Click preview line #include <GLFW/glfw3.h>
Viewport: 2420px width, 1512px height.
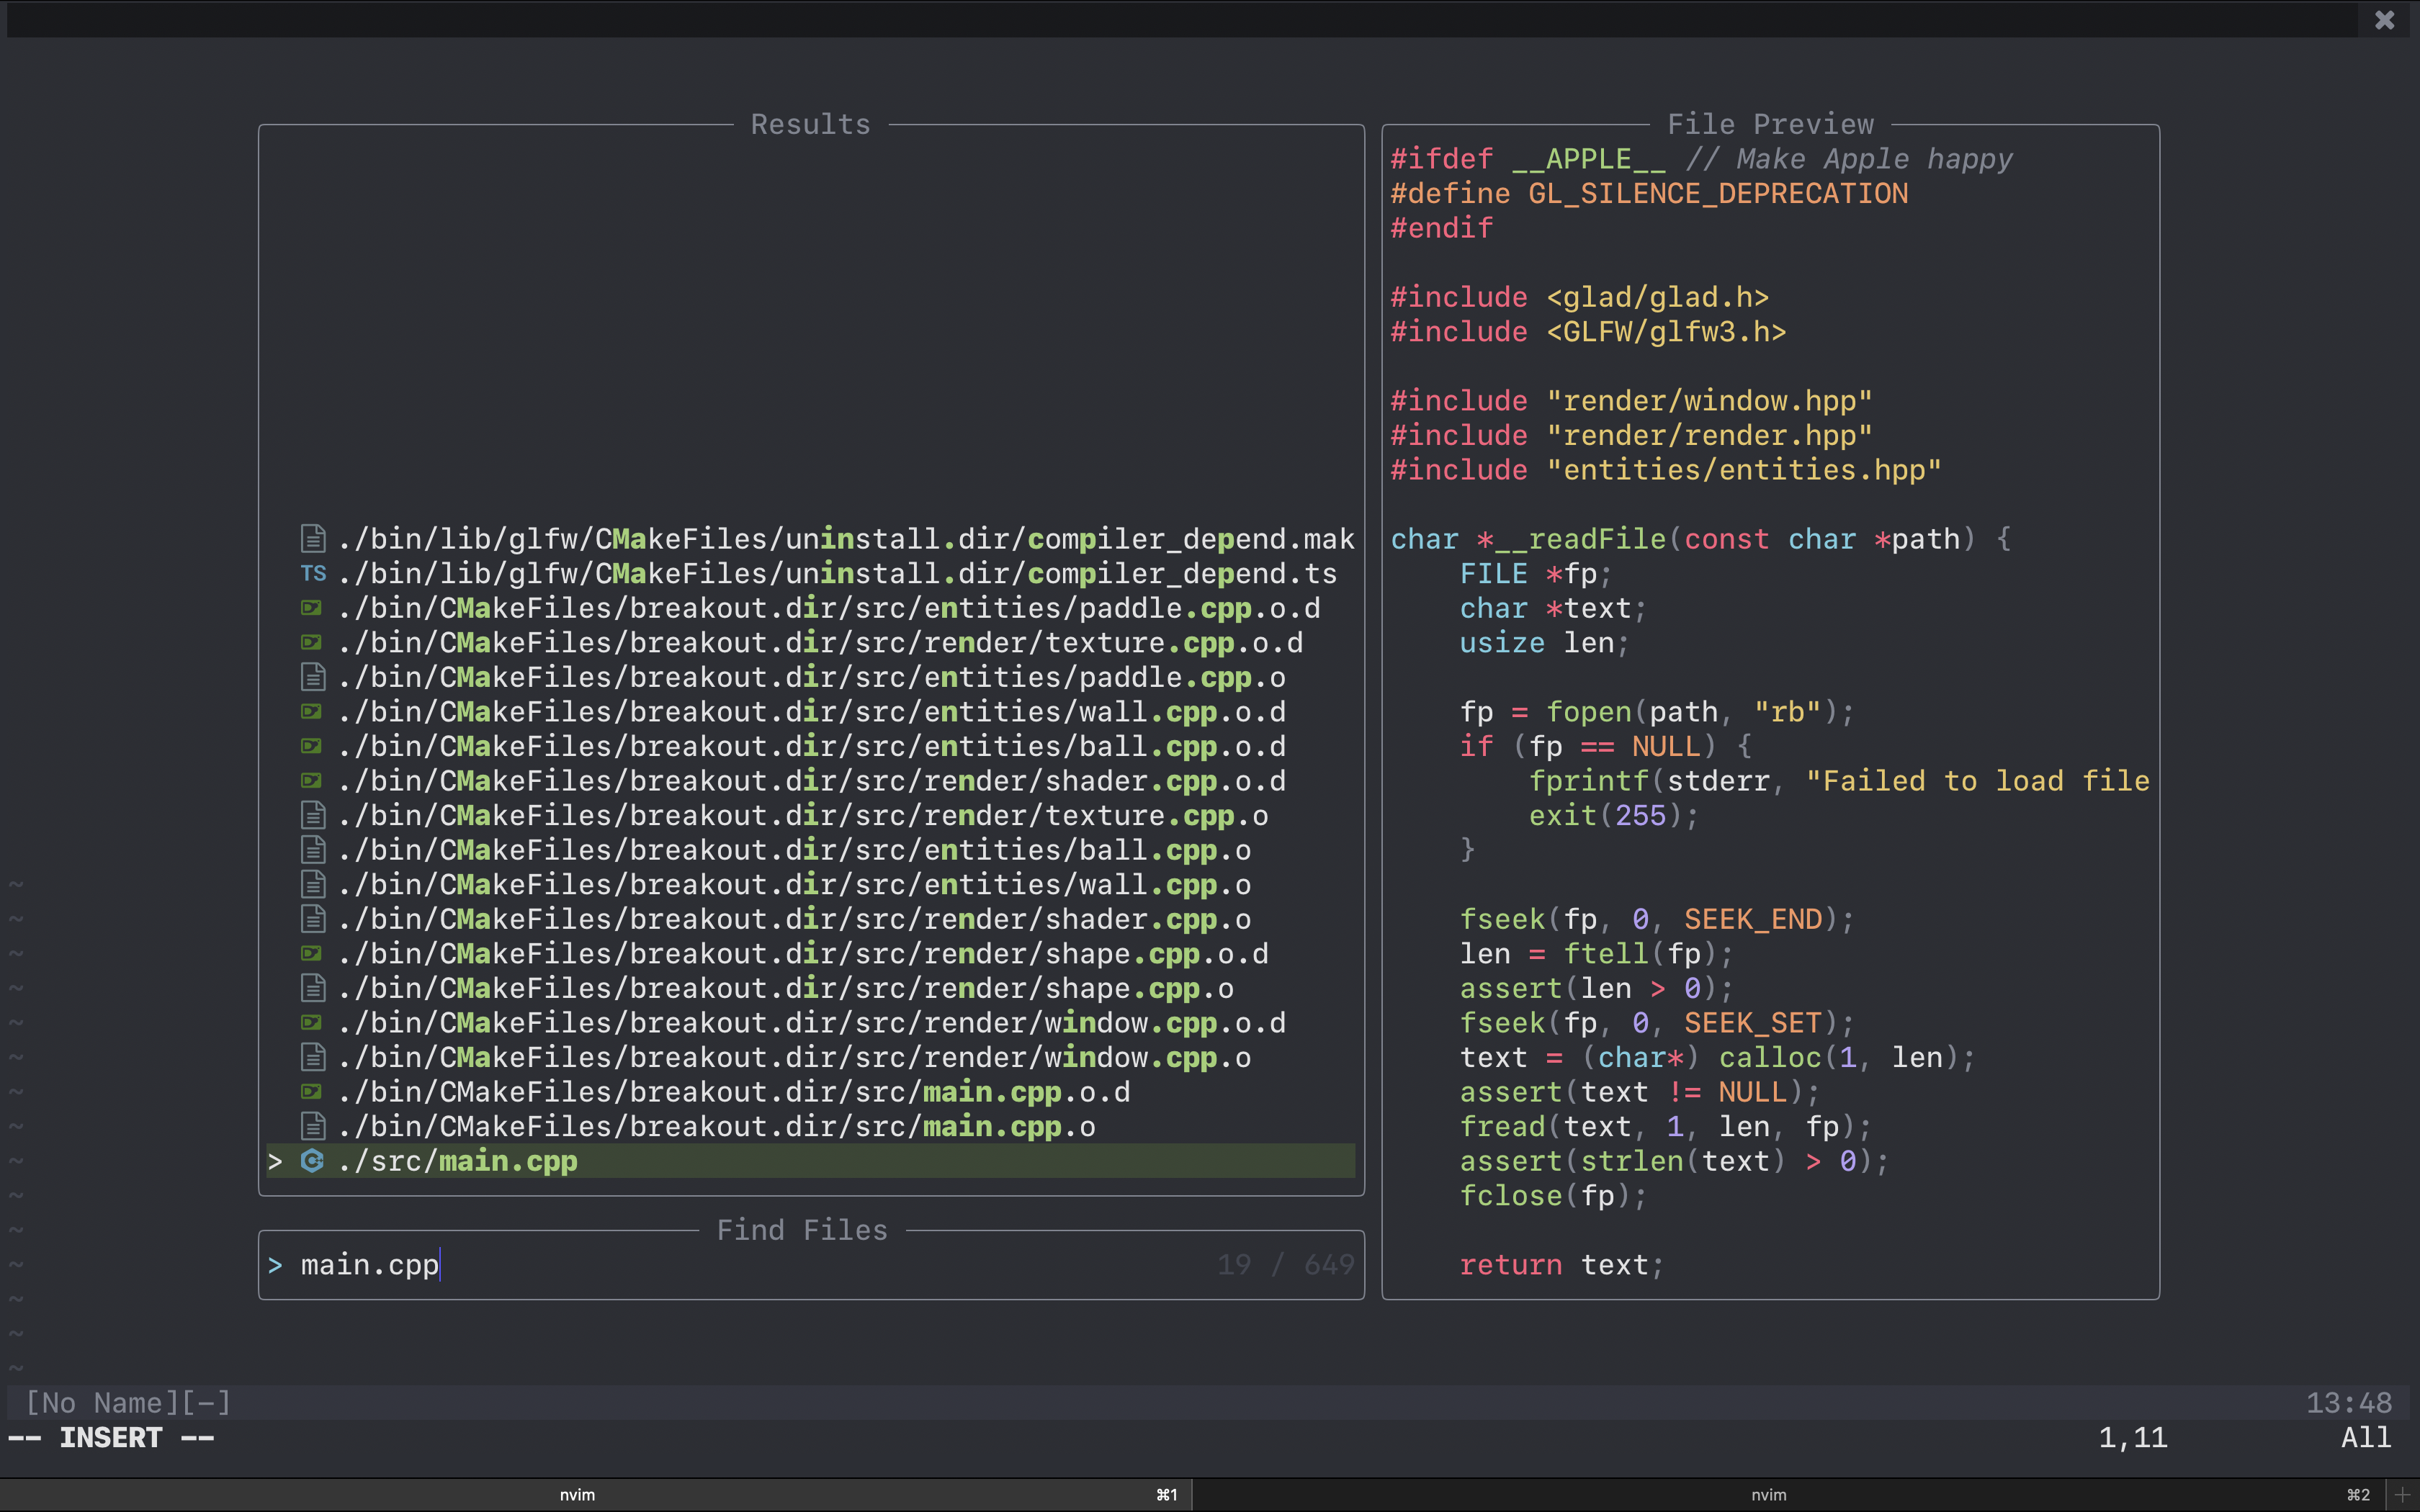click(1589, 332)
